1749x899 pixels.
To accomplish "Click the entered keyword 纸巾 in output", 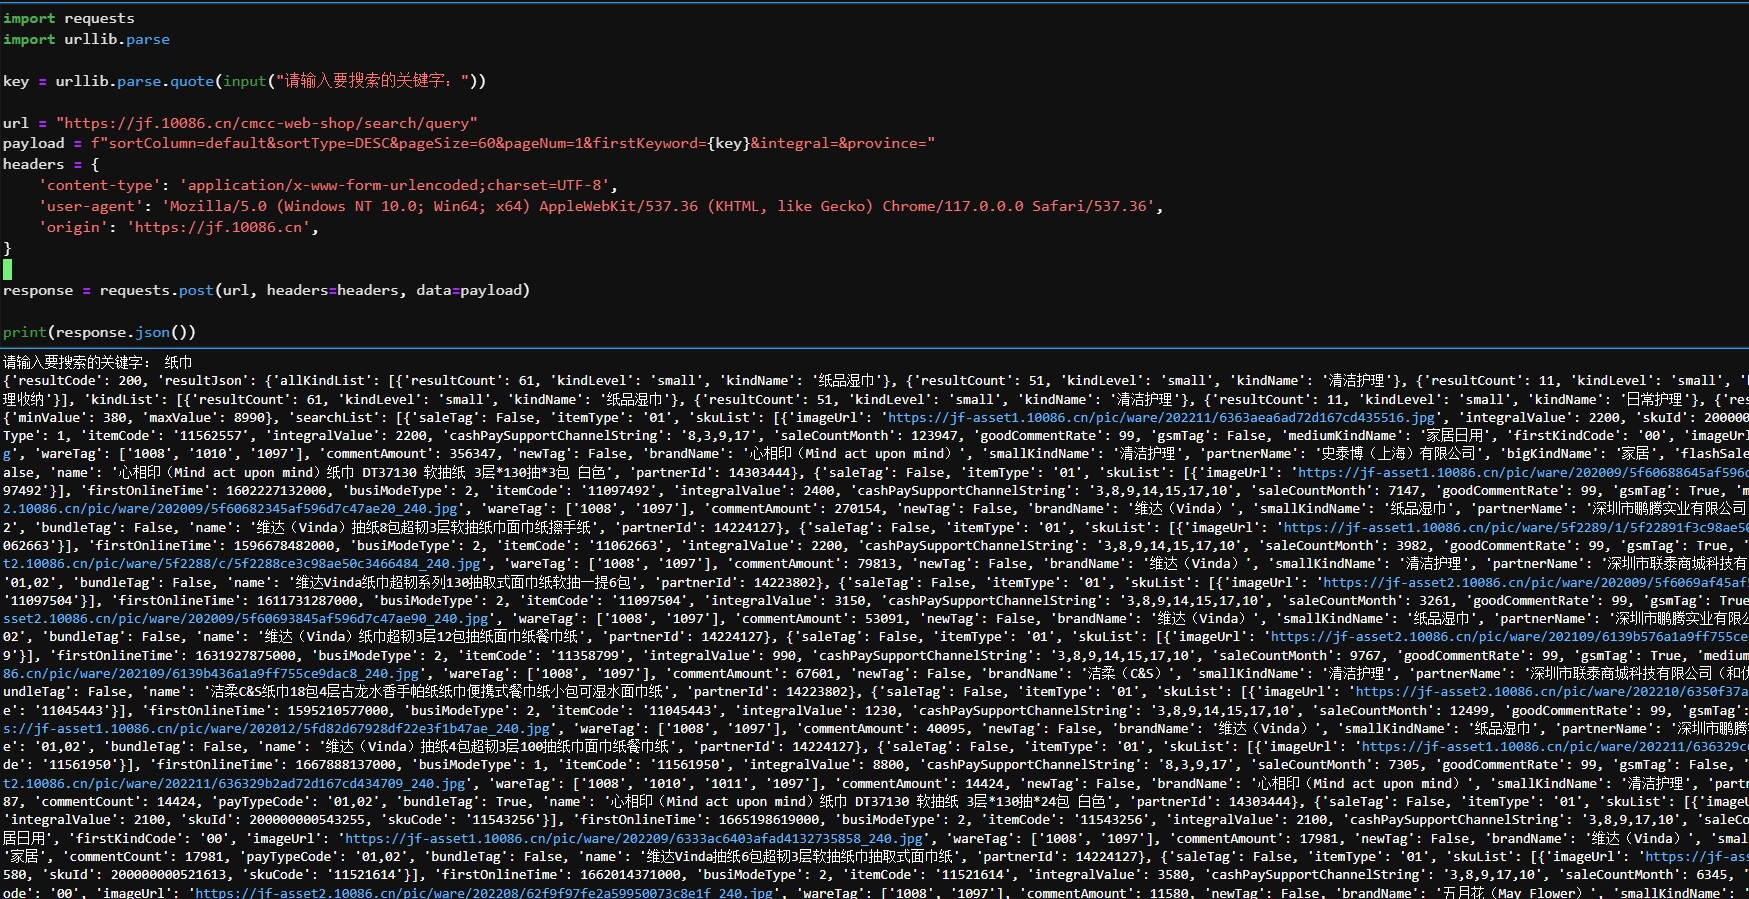I will pyautogui.click(x=178, y=362).
